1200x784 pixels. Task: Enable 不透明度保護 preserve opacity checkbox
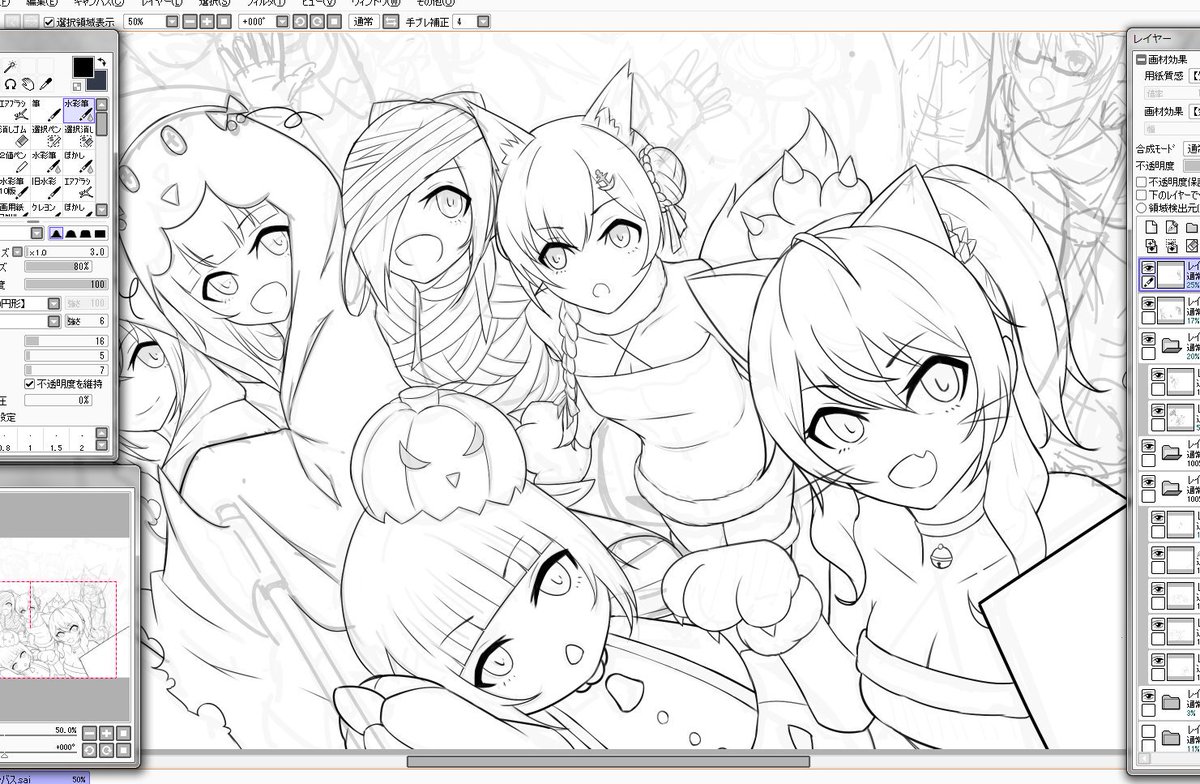click(x=1142, y=182)
